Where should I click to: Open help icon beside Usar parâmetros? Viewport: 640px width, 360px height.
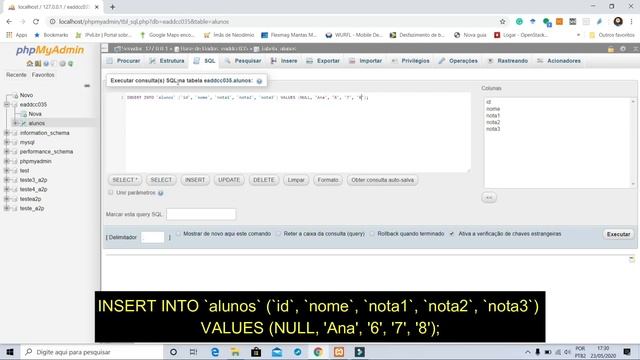(x=161, y=193)
